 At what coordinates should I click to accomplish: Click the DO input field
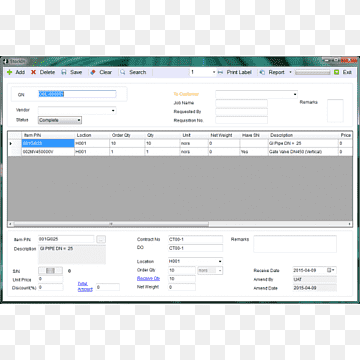(x=195, y=248)
